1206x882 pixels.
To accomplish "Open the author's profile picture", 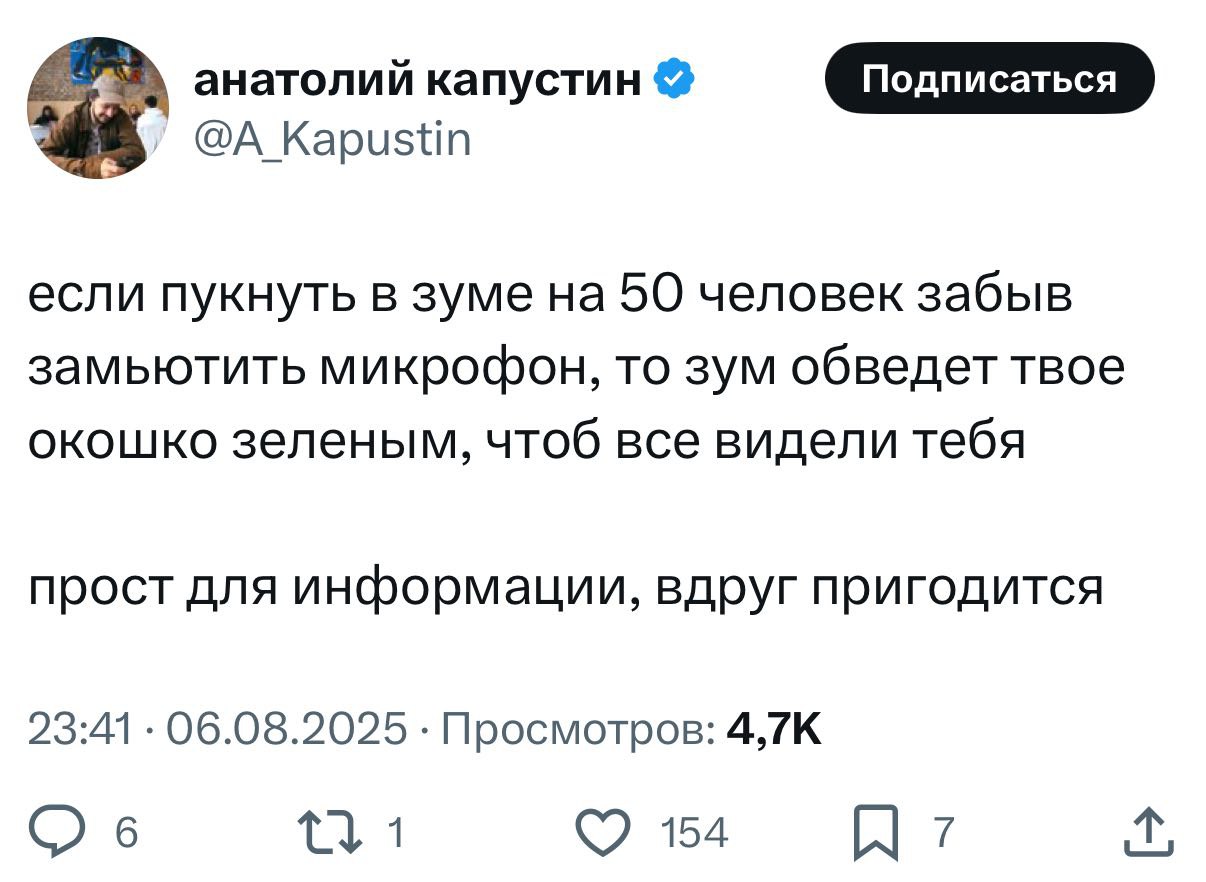I will 100,107.
